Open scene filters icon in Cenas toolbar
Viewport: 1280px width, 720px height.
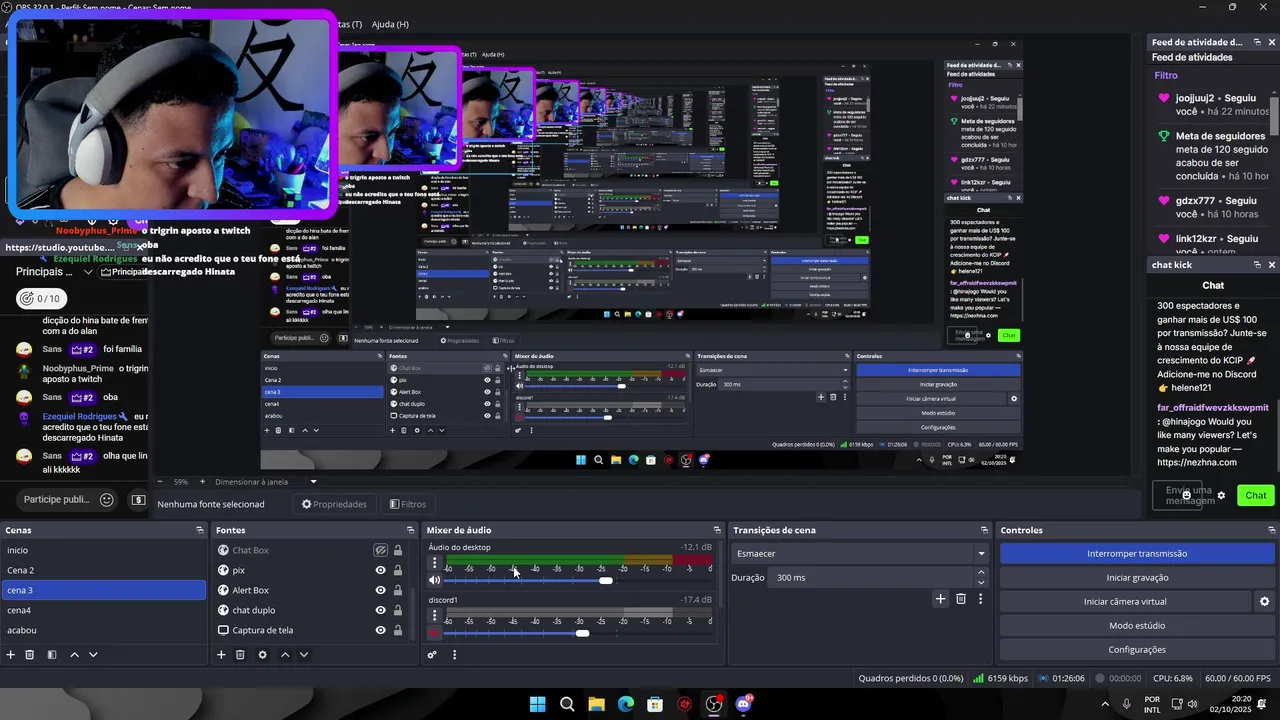52,655
